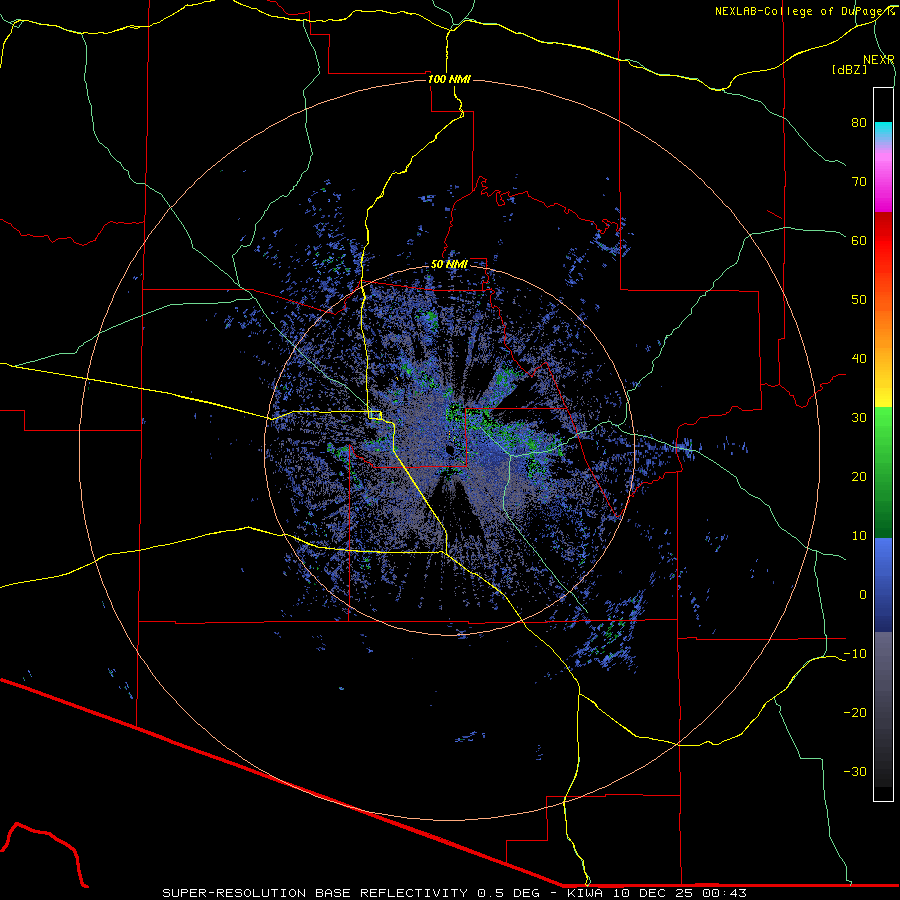
Task: Click the 50 value on the dBZ scale
Action: pyautogui.click(x=859, y=300)
